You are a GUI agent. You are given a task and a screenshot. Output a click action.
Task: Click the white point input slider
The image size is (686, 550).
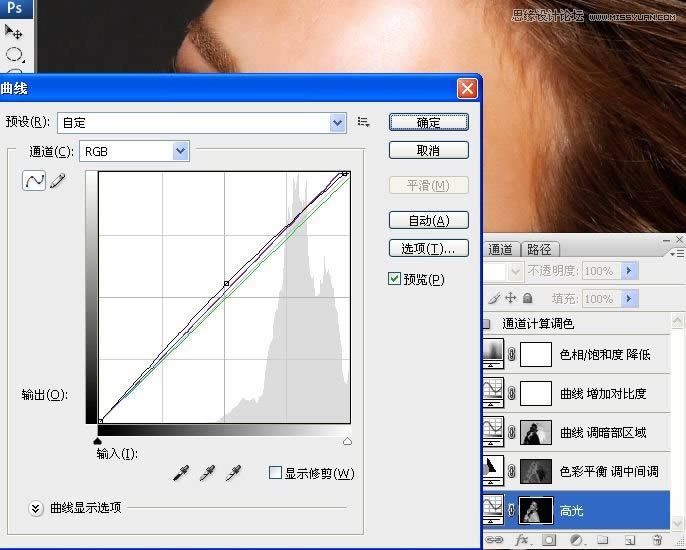(x=347, y=440)
